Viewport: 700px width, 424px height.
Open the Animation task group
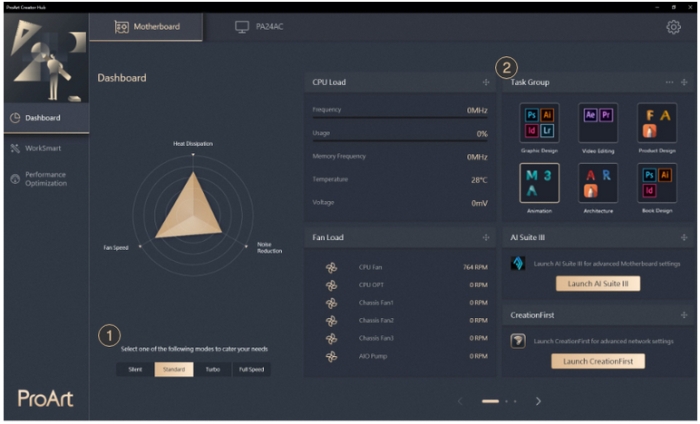(x=539, y=183)
